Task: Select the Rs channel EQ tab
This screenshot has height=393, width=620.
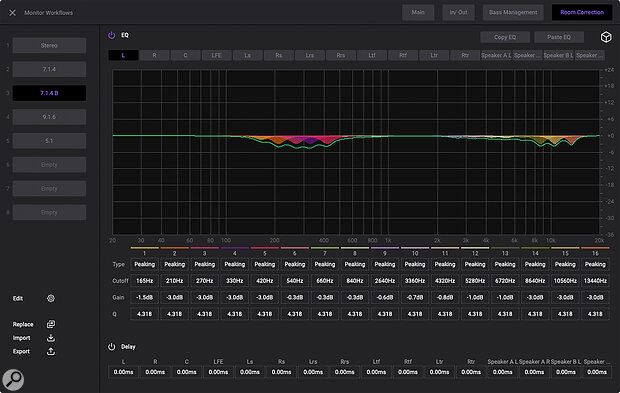Action: pyautogui.click(x=279, y=55)
